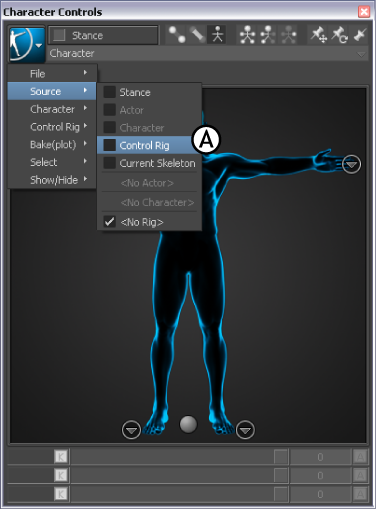Select the IK handles (connected spheres) icon
The height and width of the screenshot is (509, 376).
click(x=177, y=35)
